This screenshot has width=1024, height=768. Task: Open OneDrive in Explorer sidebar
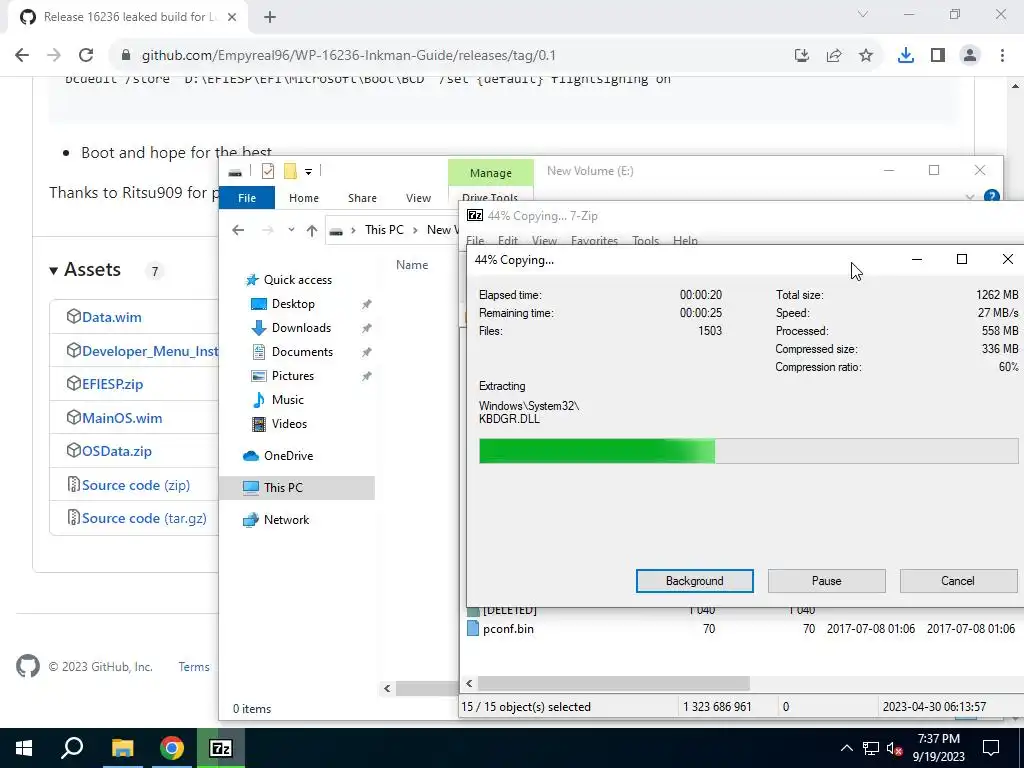288,456
